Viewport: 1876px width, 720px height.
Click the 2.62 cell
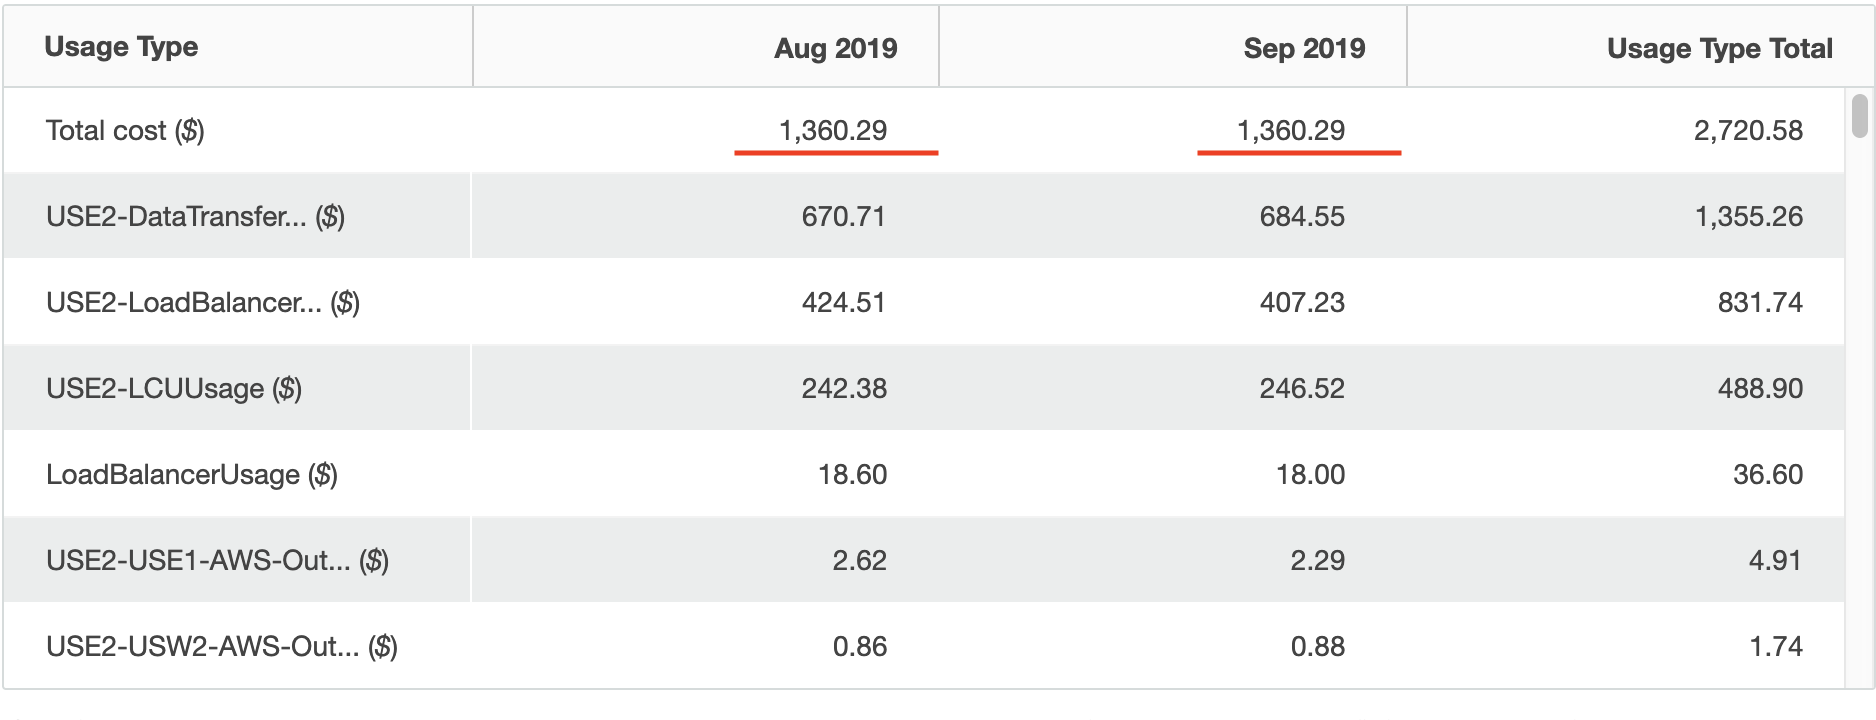pyautogui.click(x=860, y=561)
